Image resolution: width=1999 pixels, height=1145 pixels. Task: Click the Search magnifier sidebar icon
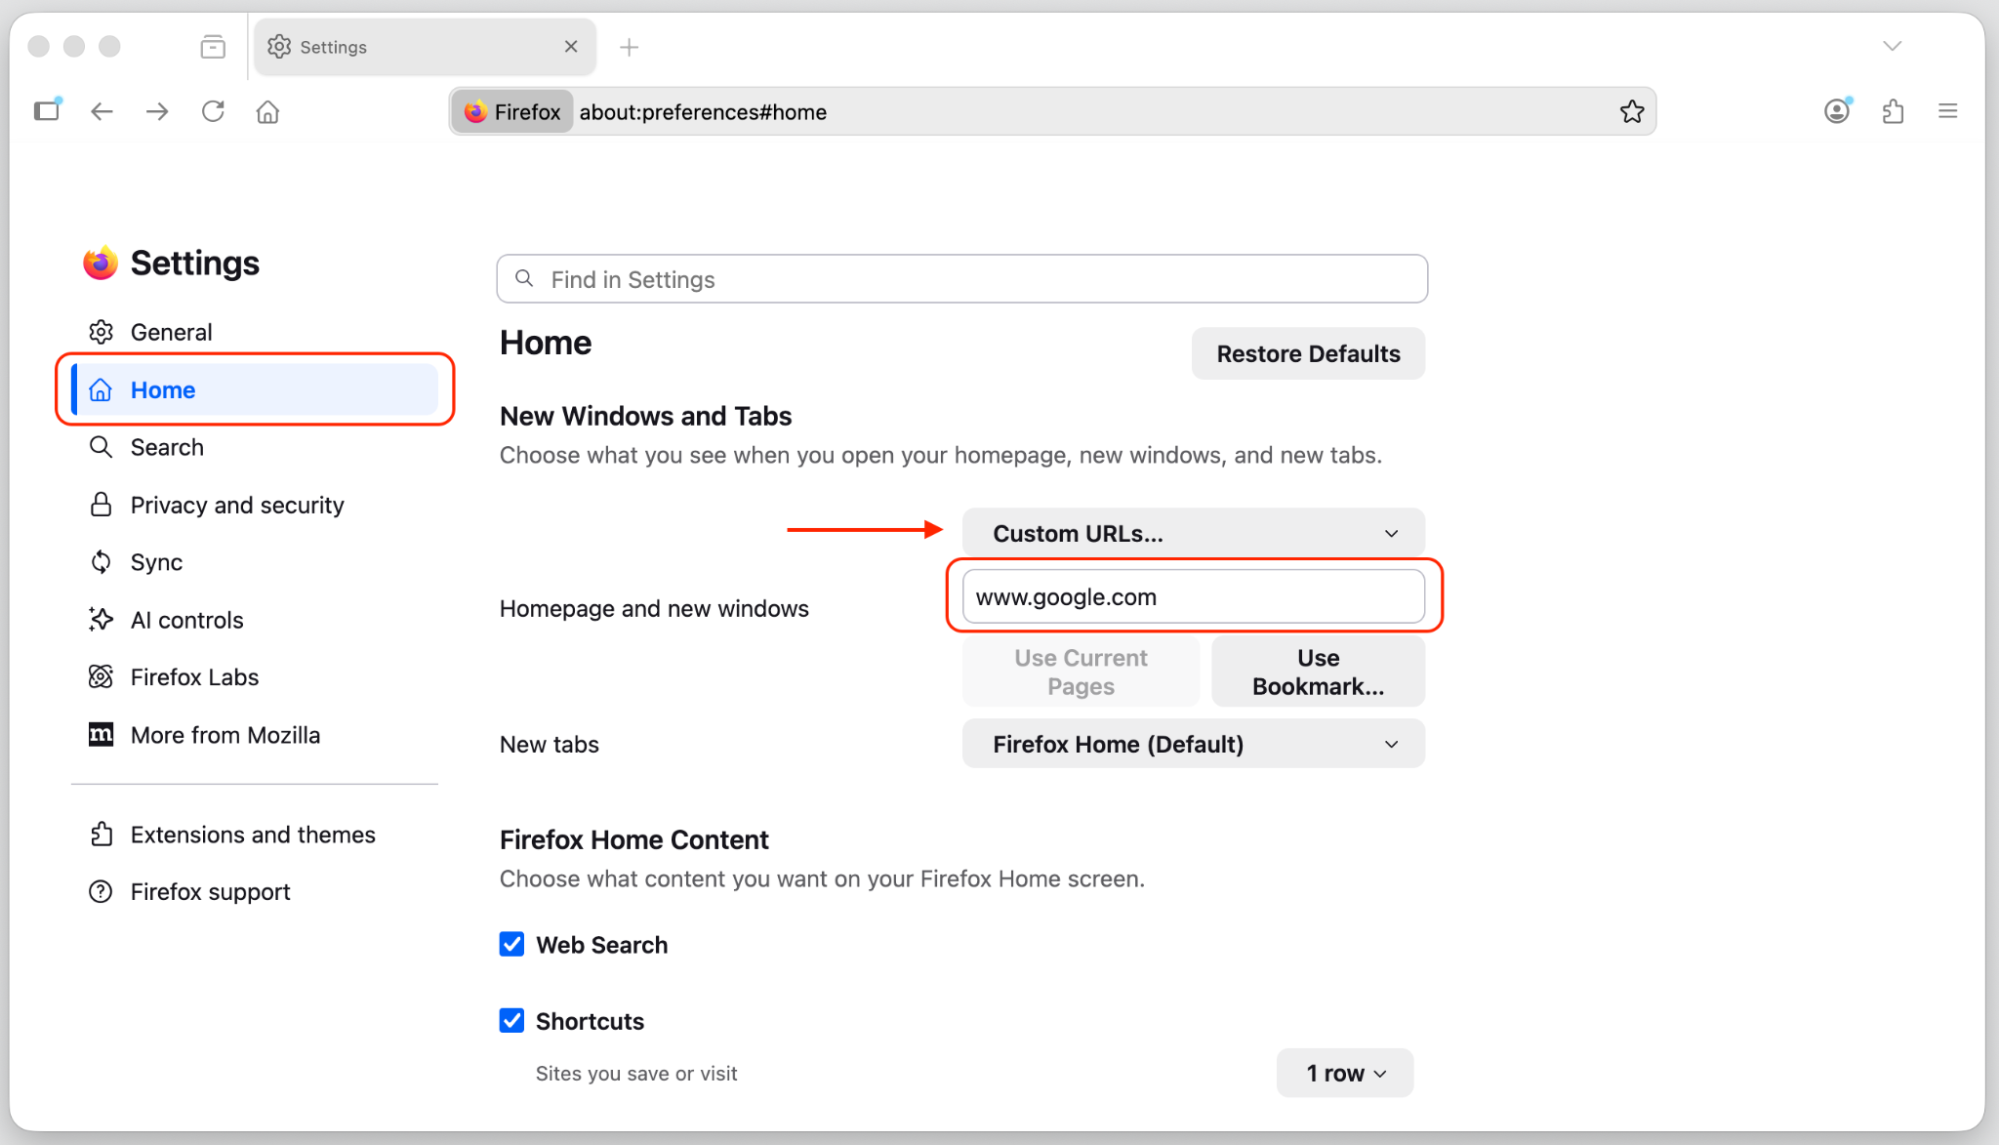(x=101, y=447)
